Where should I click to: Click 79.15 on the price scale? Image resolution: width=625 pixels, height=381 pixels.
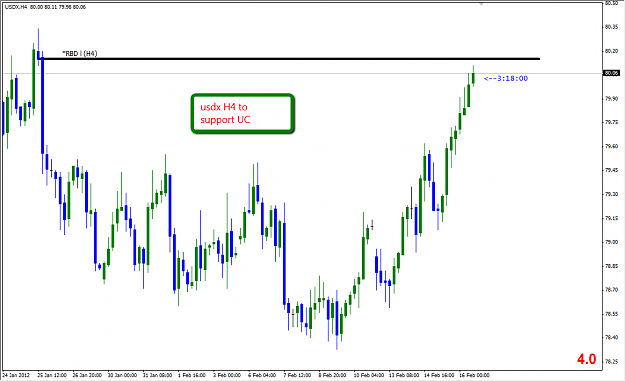611,218
